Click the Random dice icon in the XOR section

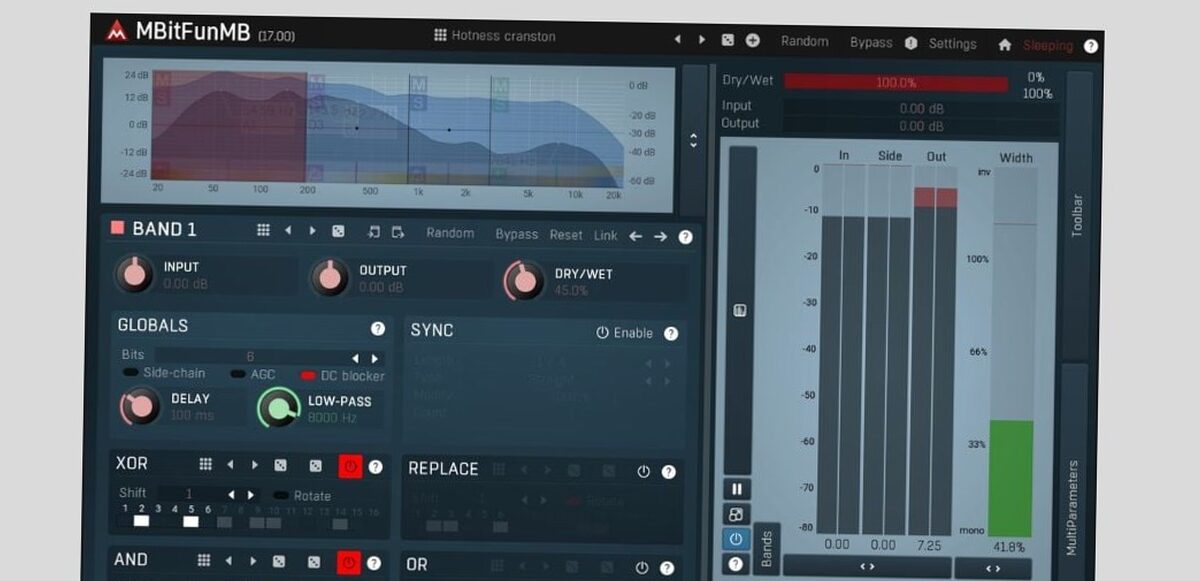point(281,465)
